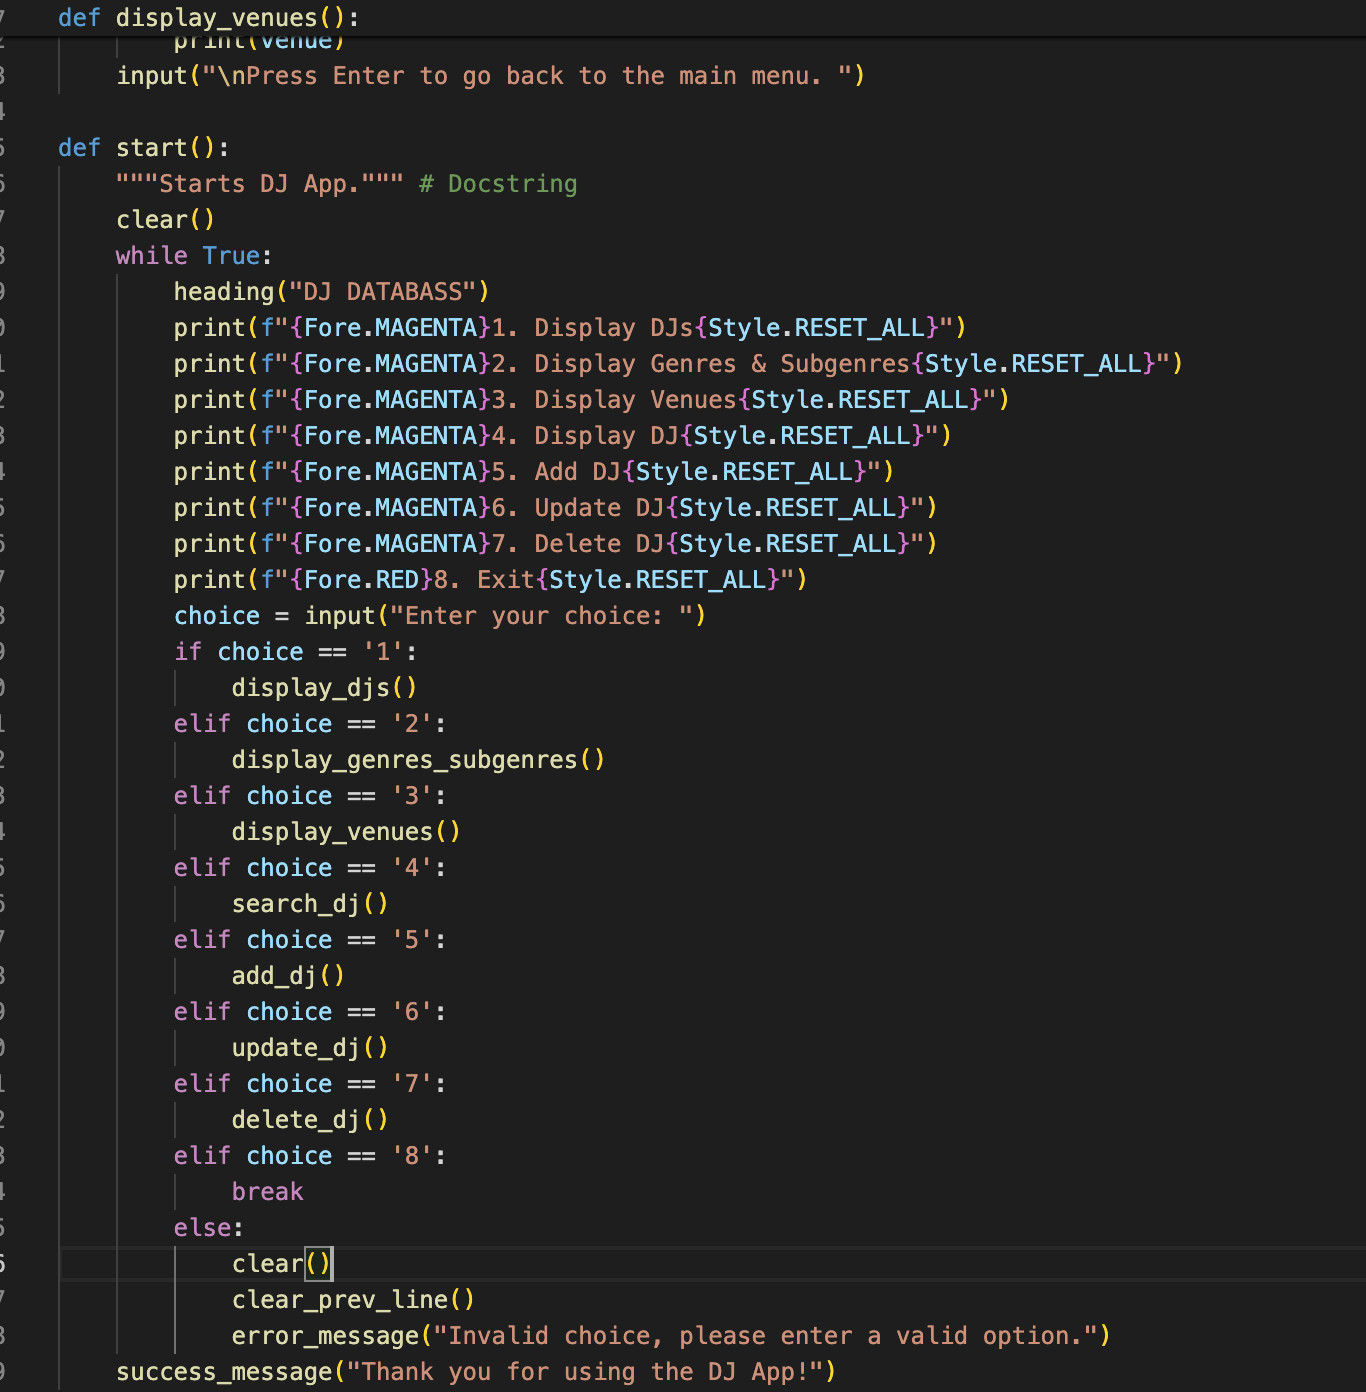Click the "elif choice == '3':" line
The image size is (1366, 1392).
click(x=310, y=796)
